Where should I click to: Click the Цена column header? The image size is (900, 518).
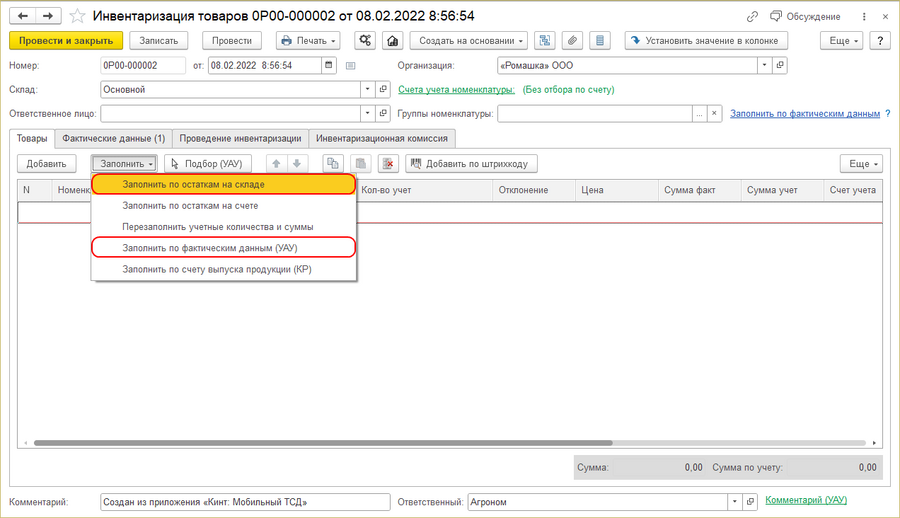(616, 190)
